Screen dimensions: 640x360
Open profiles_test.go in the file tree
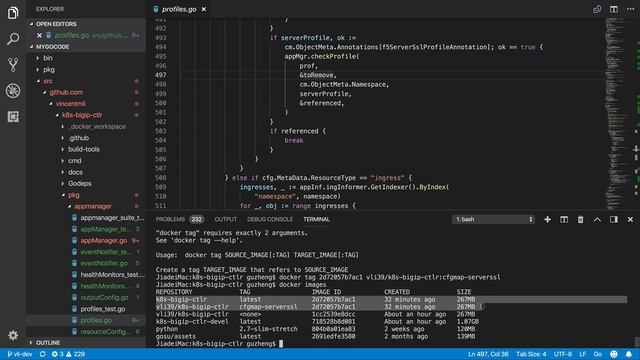tap(103, 309)
